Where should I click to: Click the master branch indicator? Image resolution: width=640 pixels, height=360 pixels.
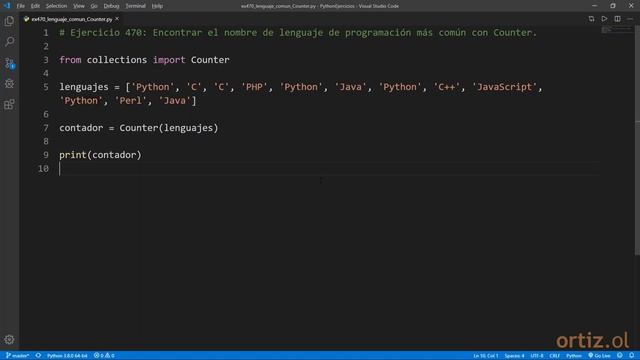pos(18,356)
